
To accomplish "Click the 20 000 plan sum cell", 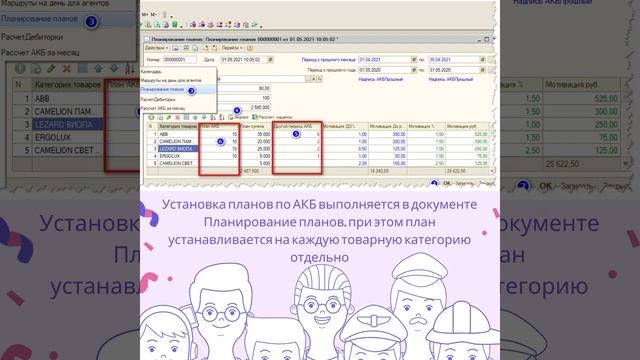I will (x=256, y=141).
